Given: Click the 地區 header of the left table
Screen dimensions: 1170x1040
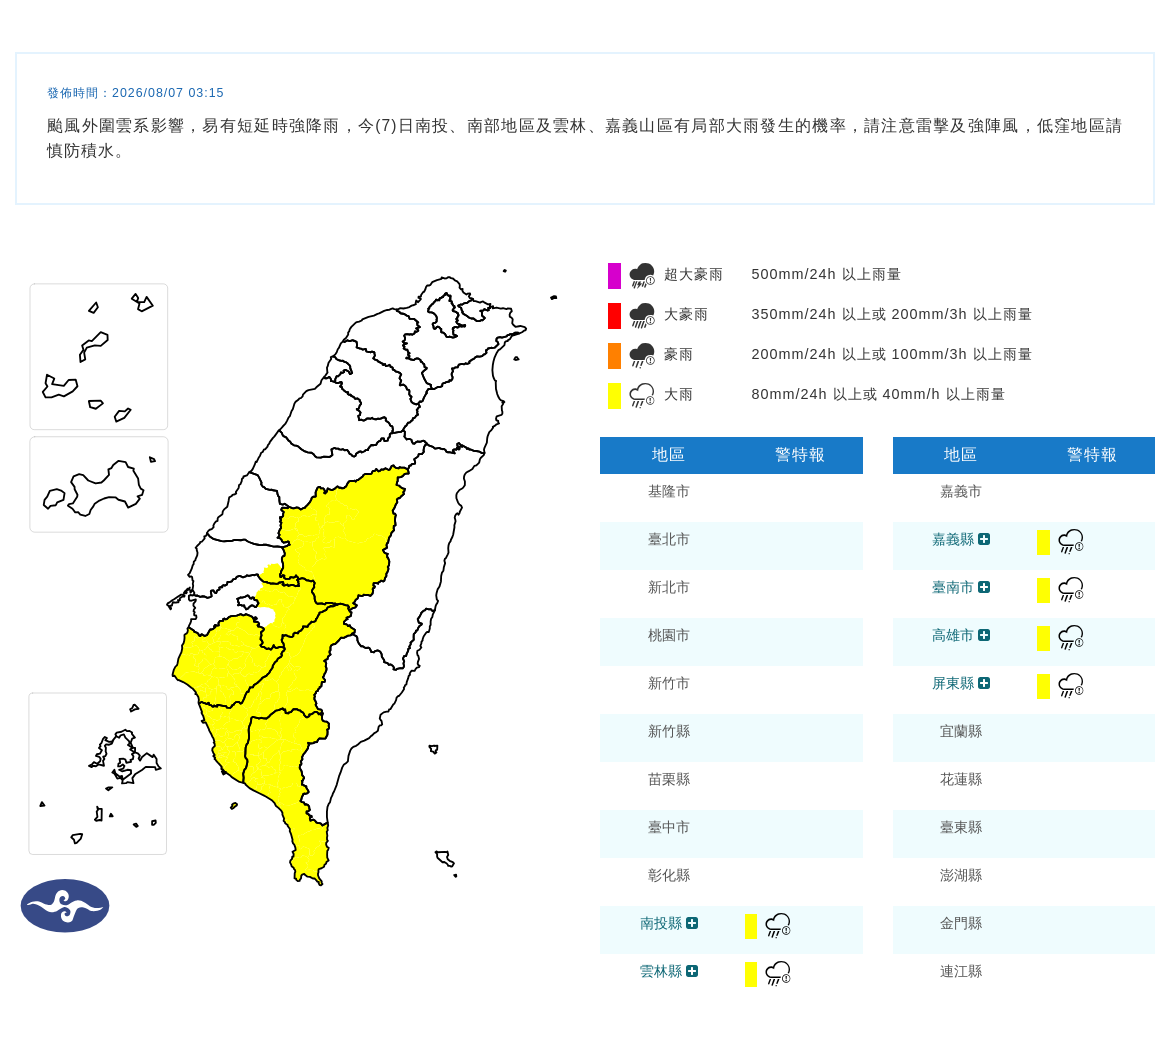Looking at the screenshot, I should (x=668, y=455).
